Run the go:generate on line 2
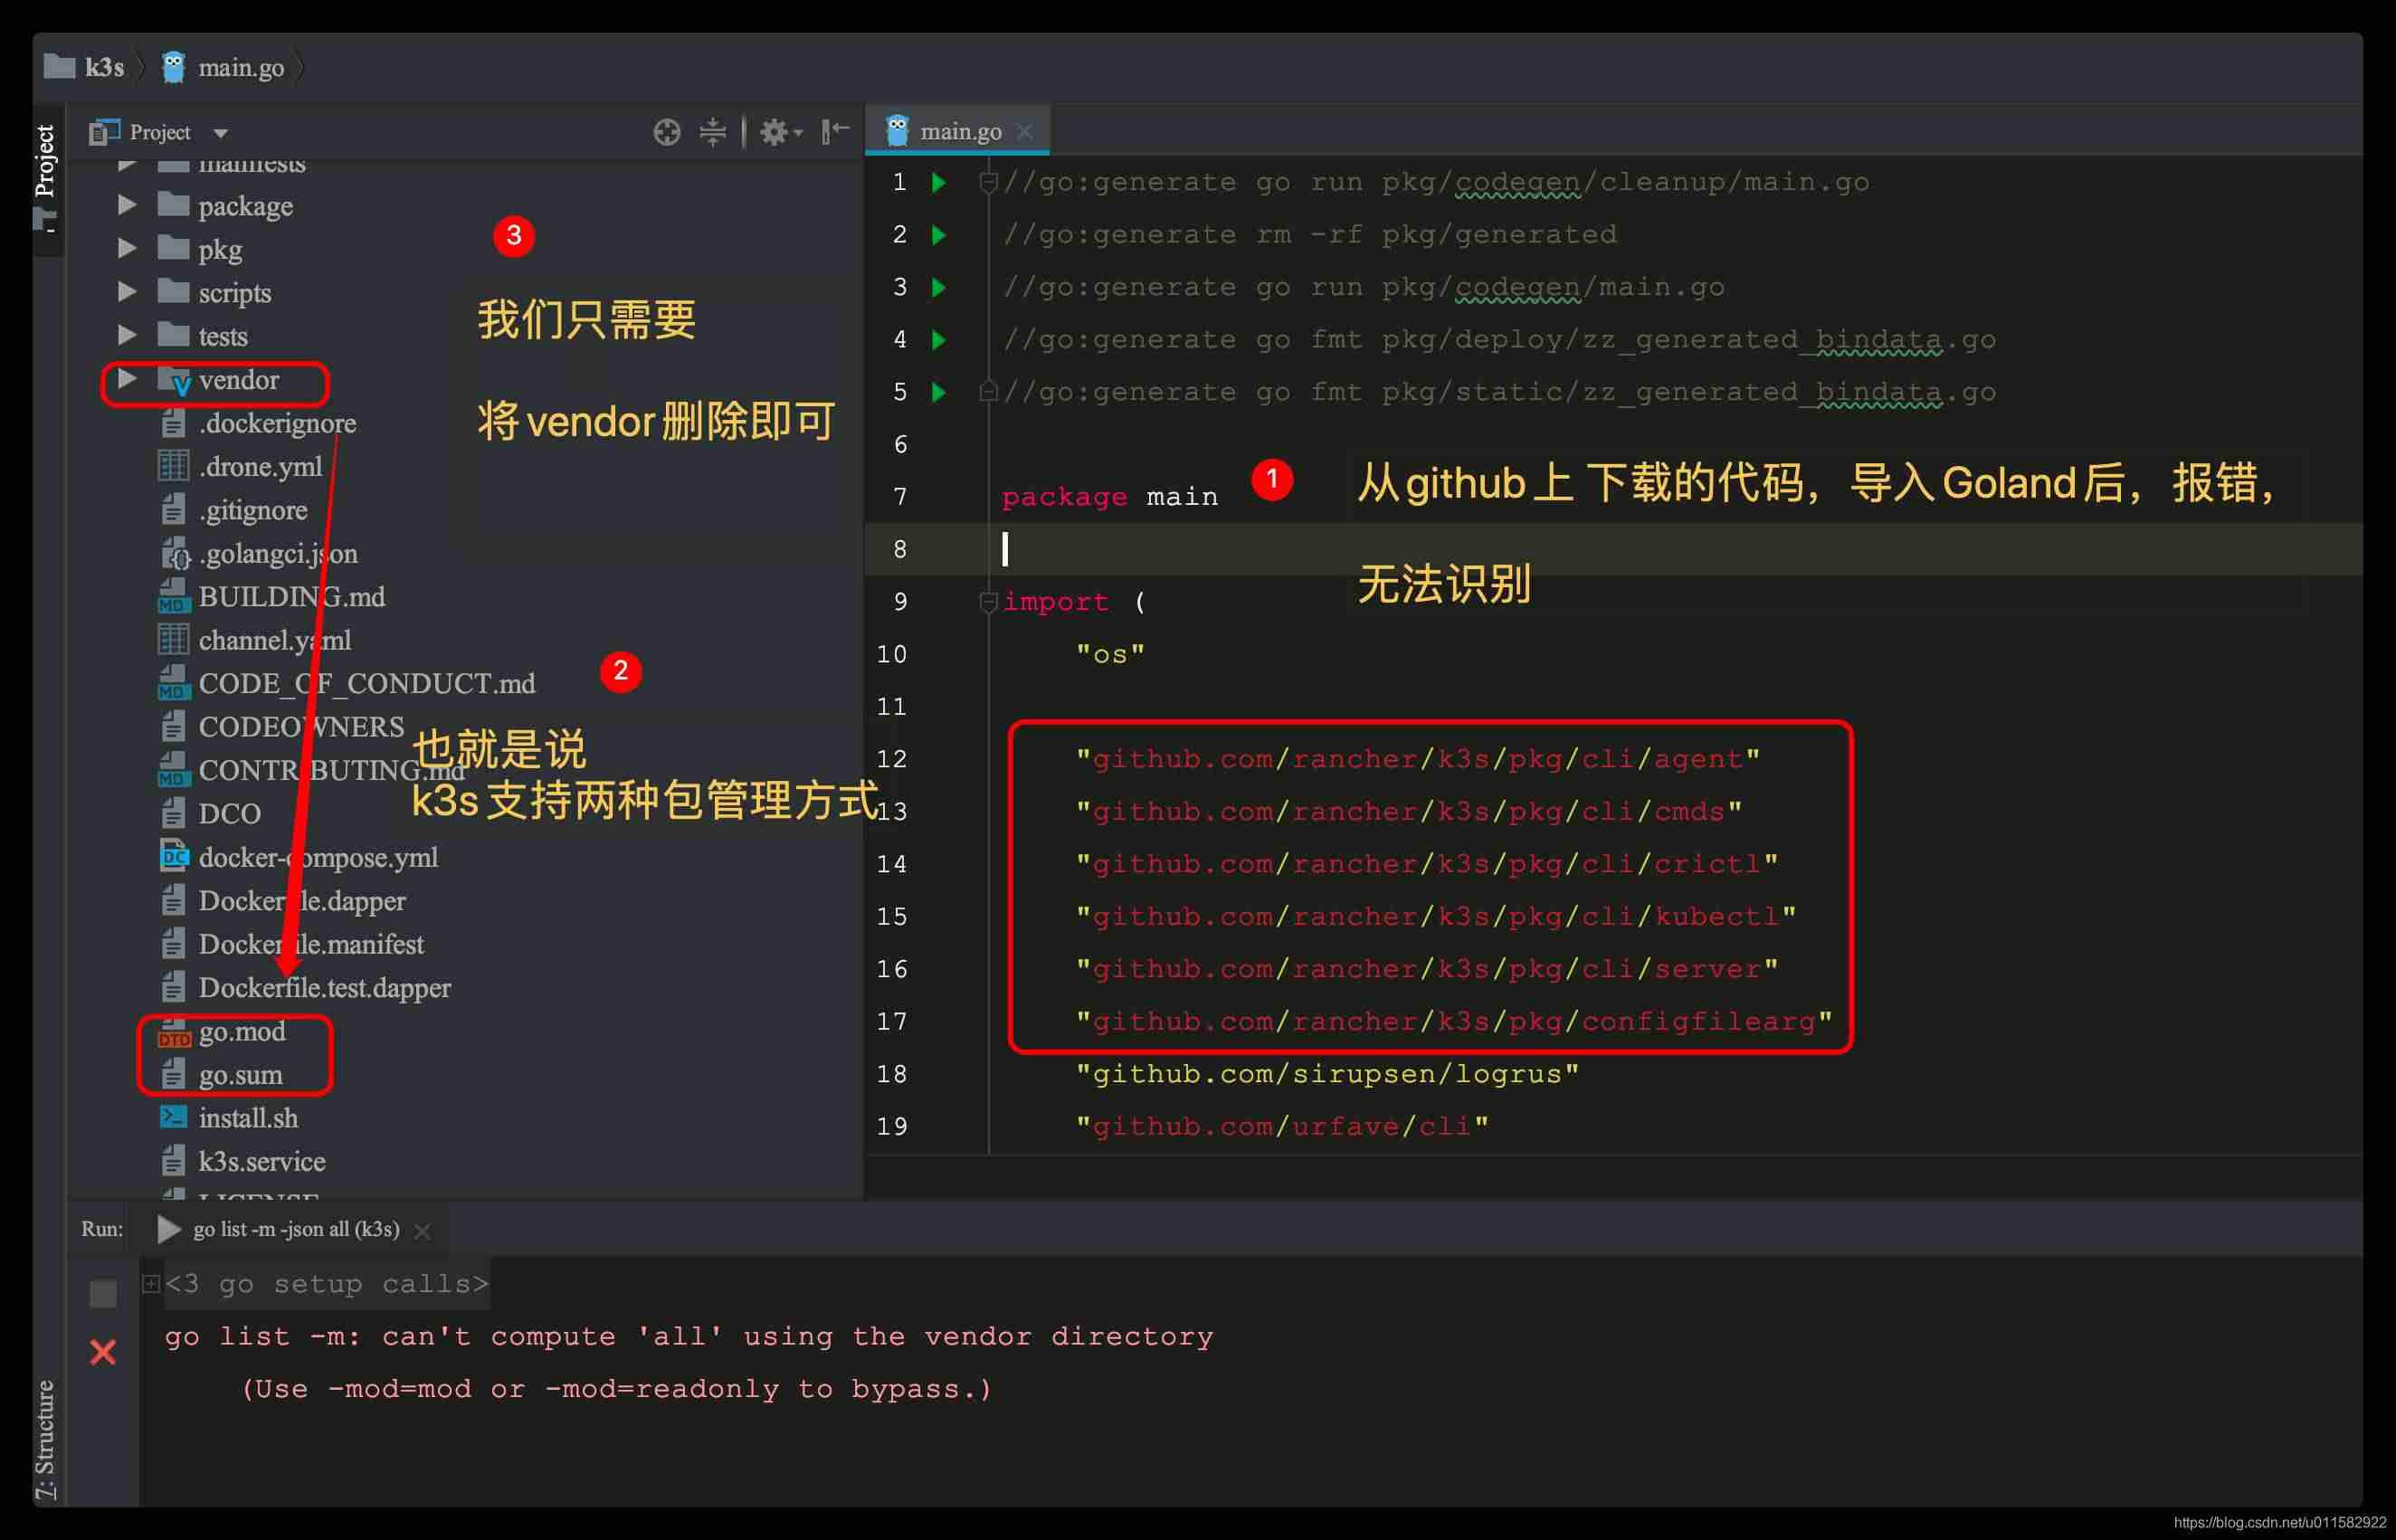 (939, 235)
